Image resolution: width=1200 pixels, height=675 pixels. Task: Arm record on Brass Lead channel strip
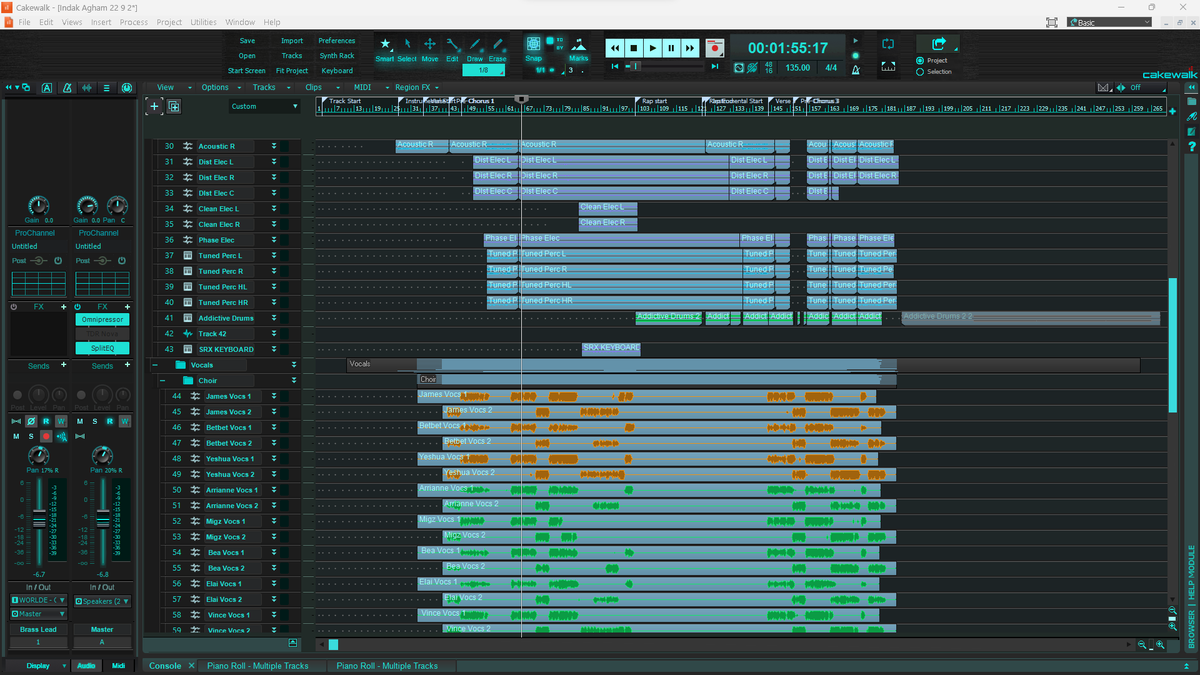click(x=46, y=437)
